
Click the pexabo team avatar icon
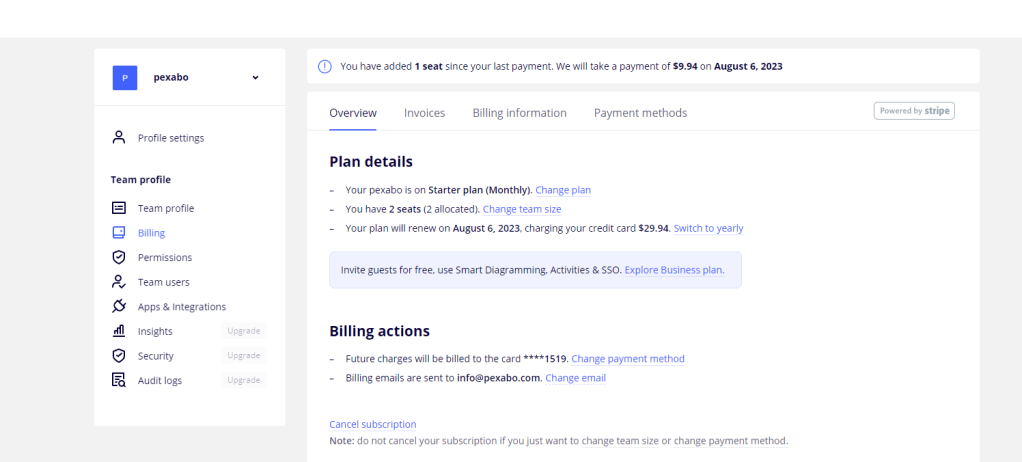[124, 78]
